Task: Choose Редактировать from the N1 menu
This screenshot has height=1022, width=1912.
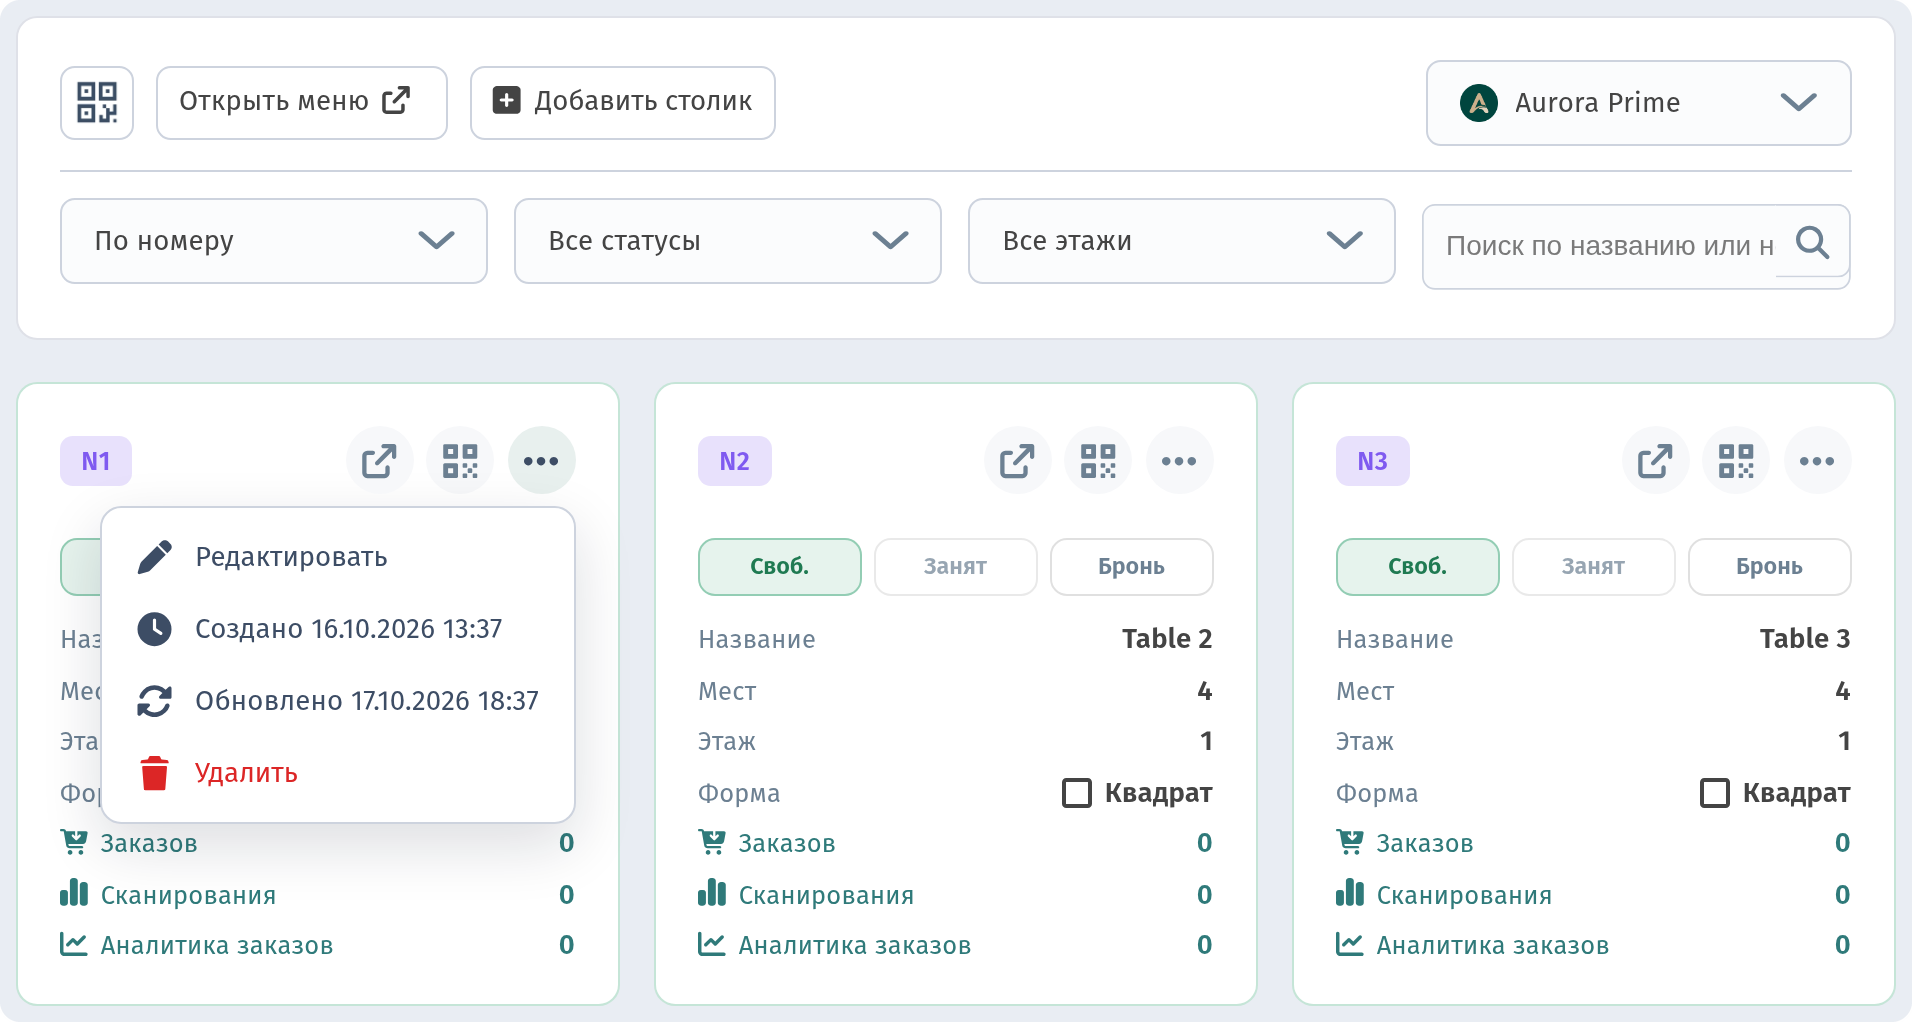Action: (x=338, y=557)
